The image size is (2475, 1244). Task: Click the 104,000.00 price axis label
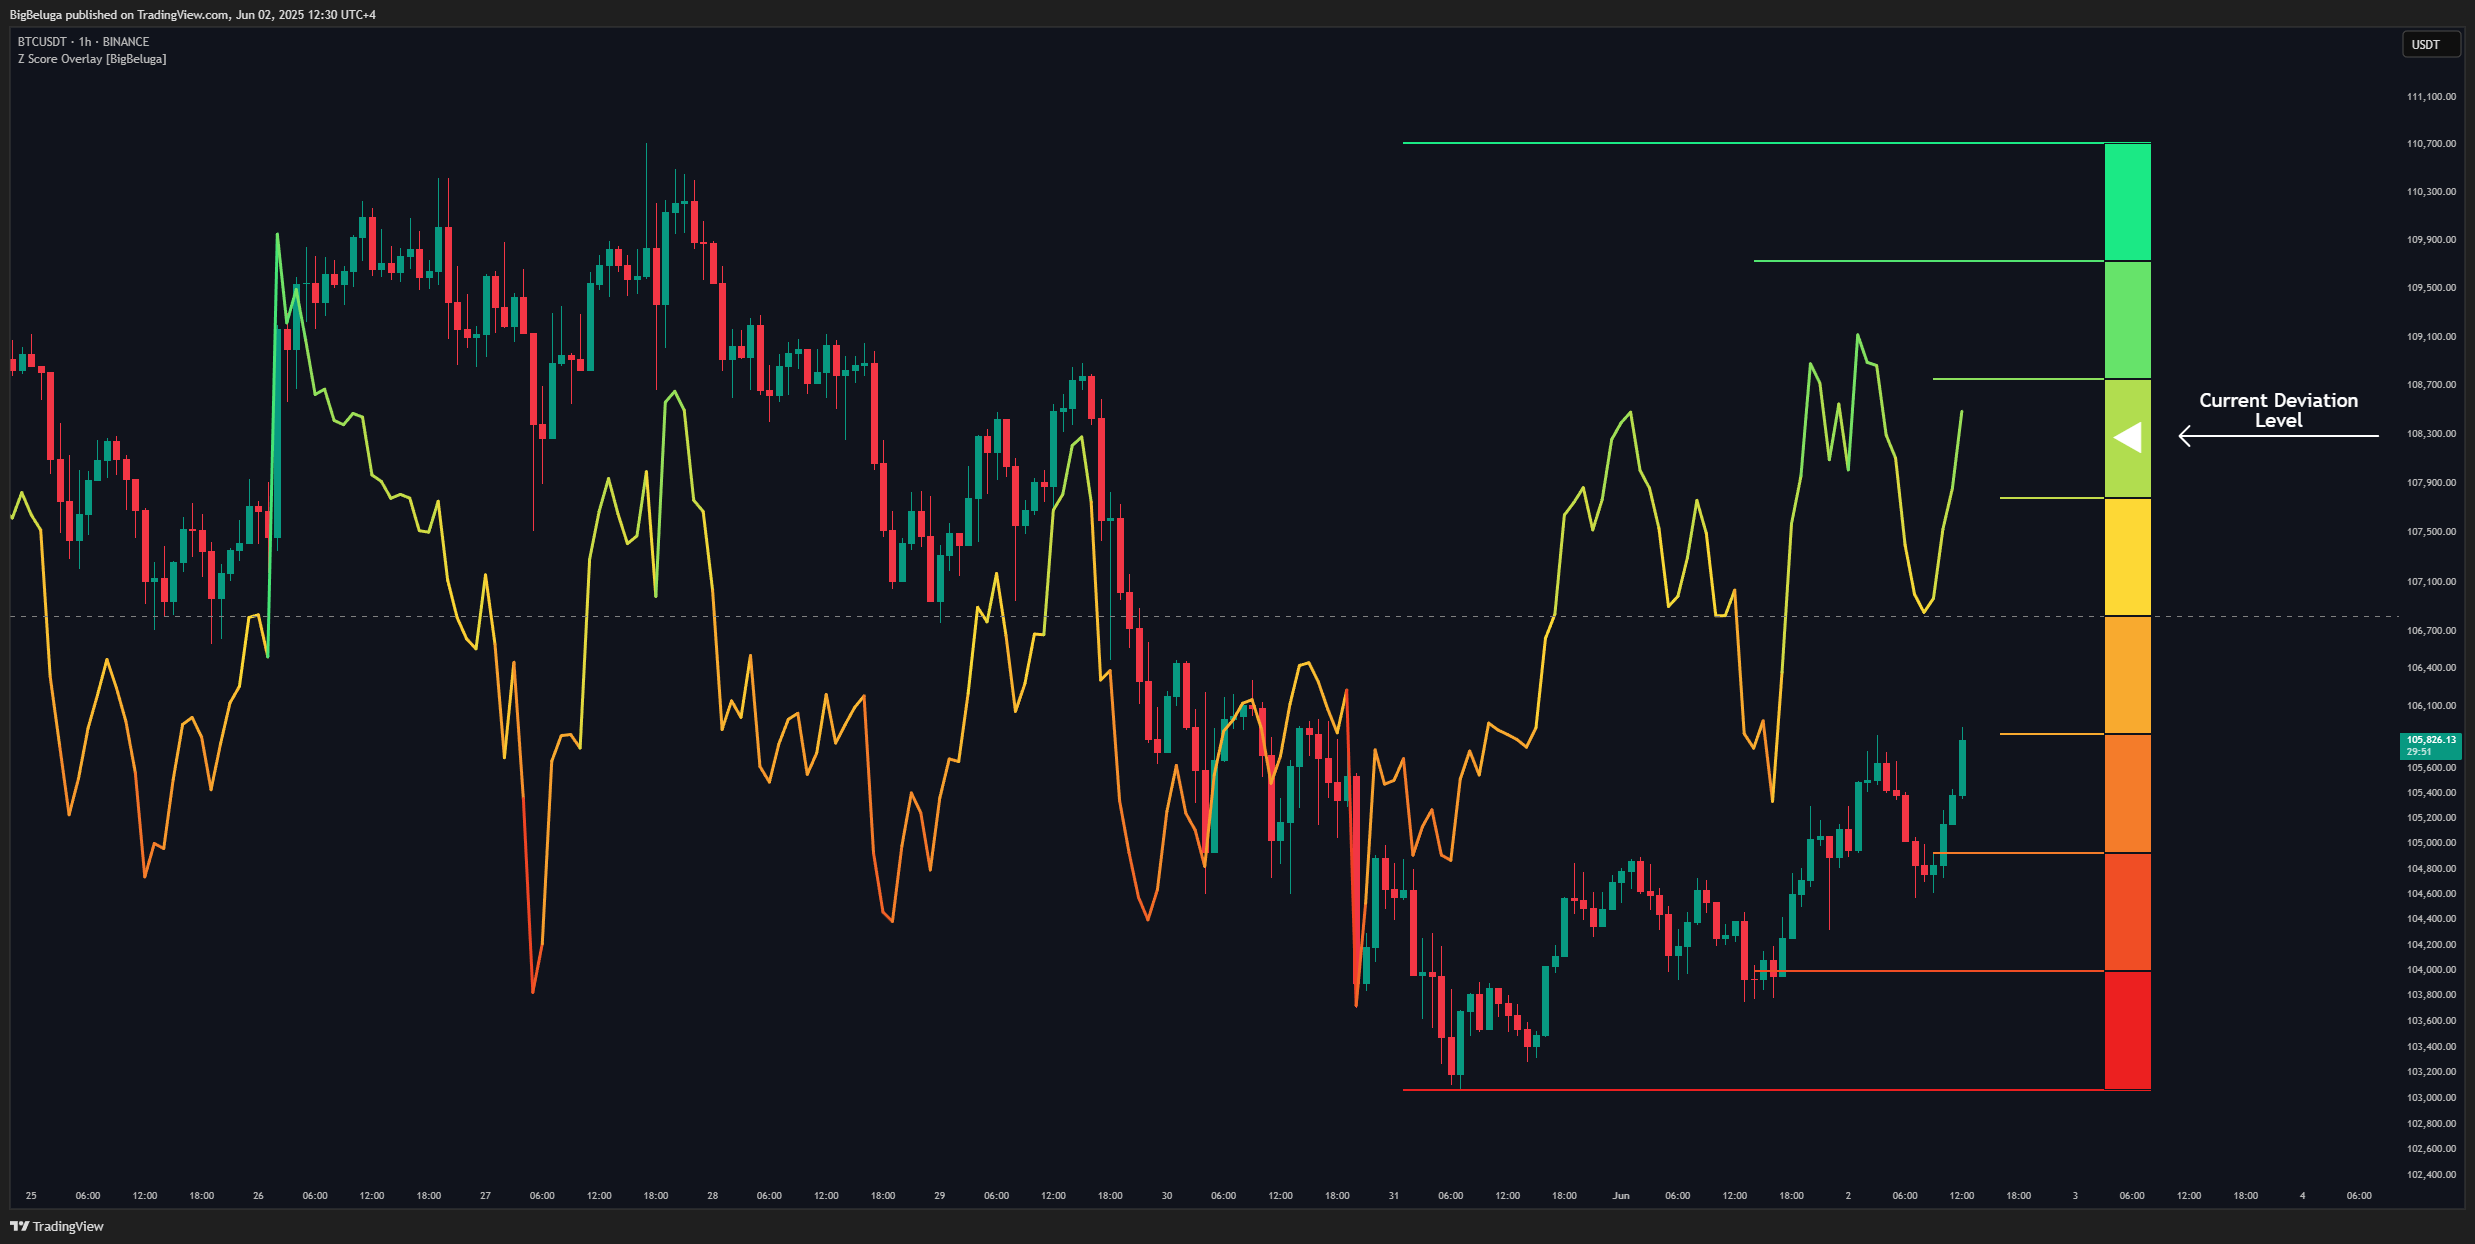pos(2431,970)
